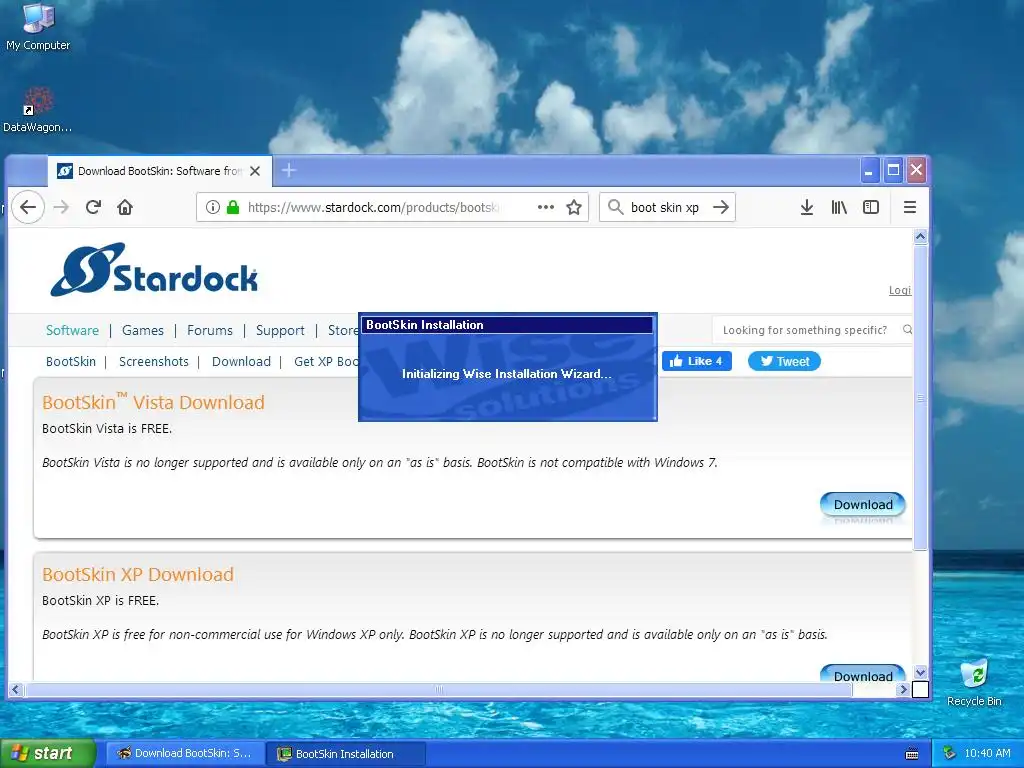Minimize the Firefox browser window
Image resolution: width=1024 pixels, height=768 pixels.
pyautogui.click(x=869, y=171)
